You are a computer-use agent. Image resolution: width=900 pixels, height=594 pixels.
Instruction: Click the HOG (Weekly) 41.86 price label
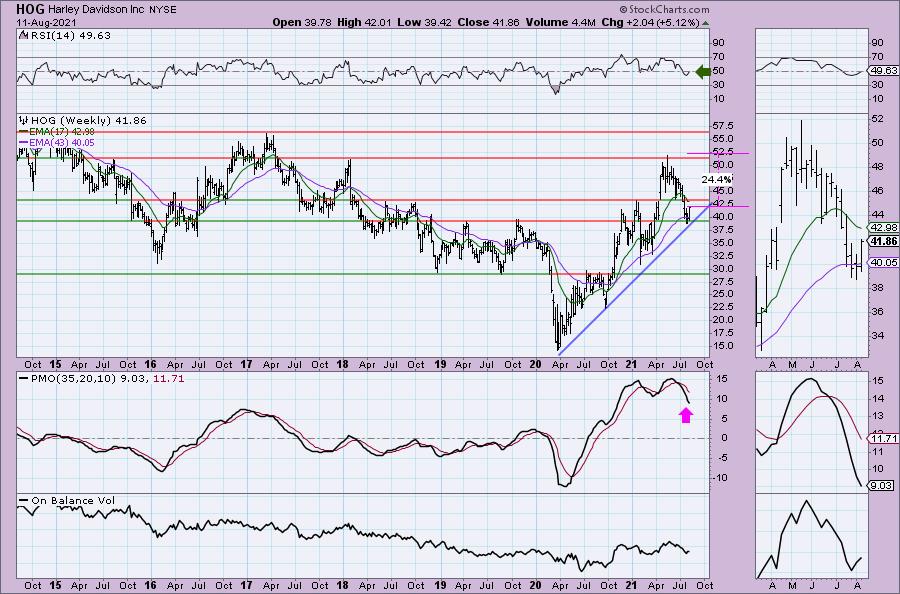tap(89, 121)
